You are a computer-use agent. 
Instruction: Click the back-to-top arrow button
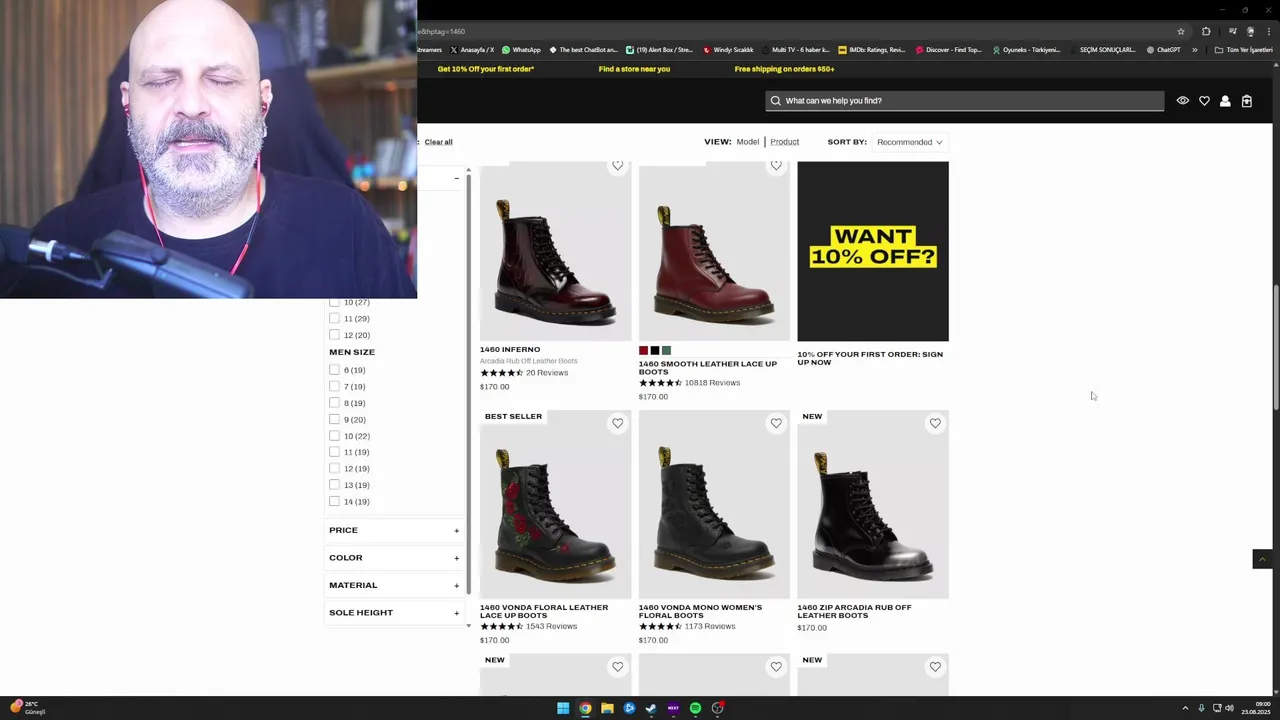(x=1262, y=559)
